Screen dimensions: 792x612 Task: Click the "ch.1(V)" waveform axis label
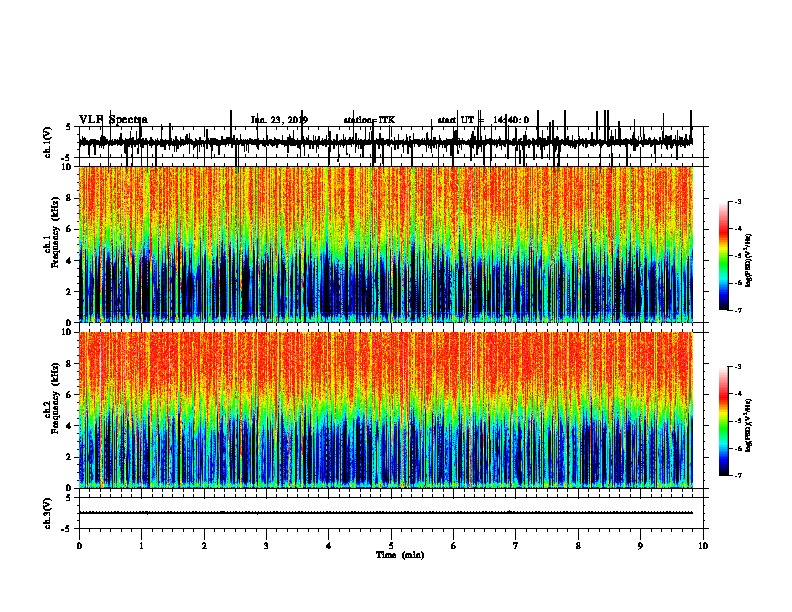tap(48, 142)
